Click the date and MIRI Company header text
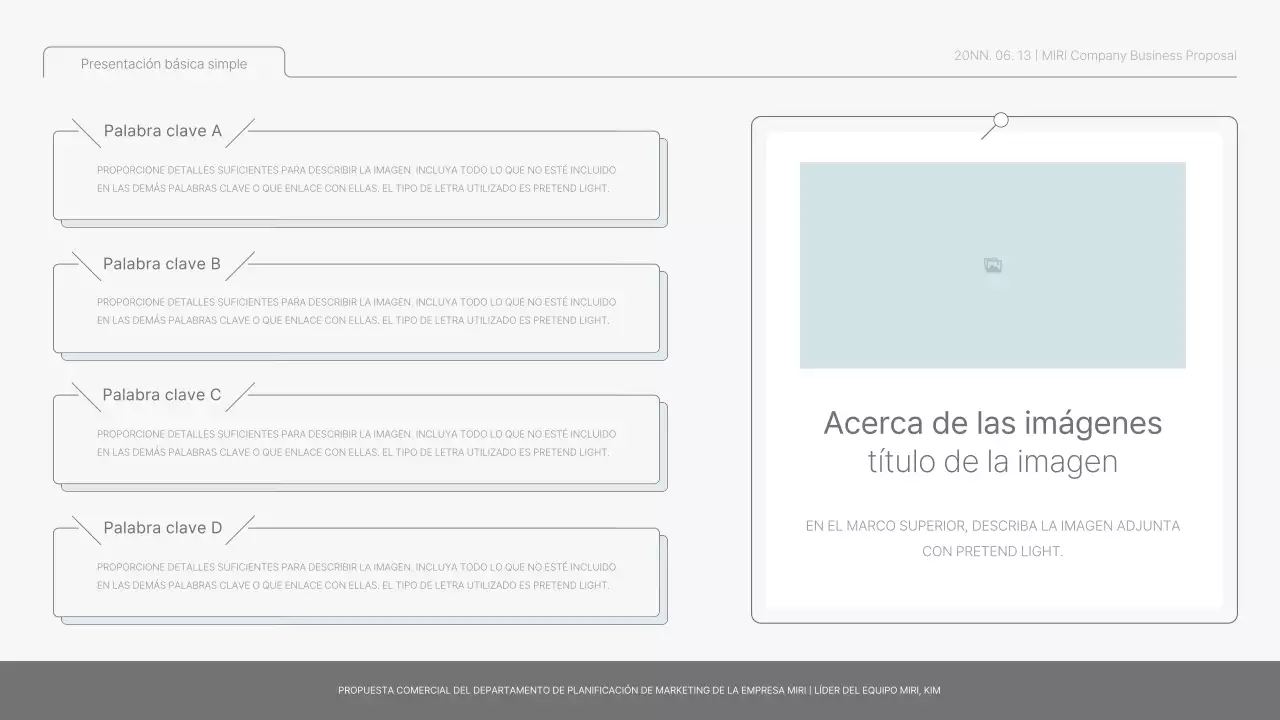This screenshot has width=1280, height=720. [x=1095, y=56]
